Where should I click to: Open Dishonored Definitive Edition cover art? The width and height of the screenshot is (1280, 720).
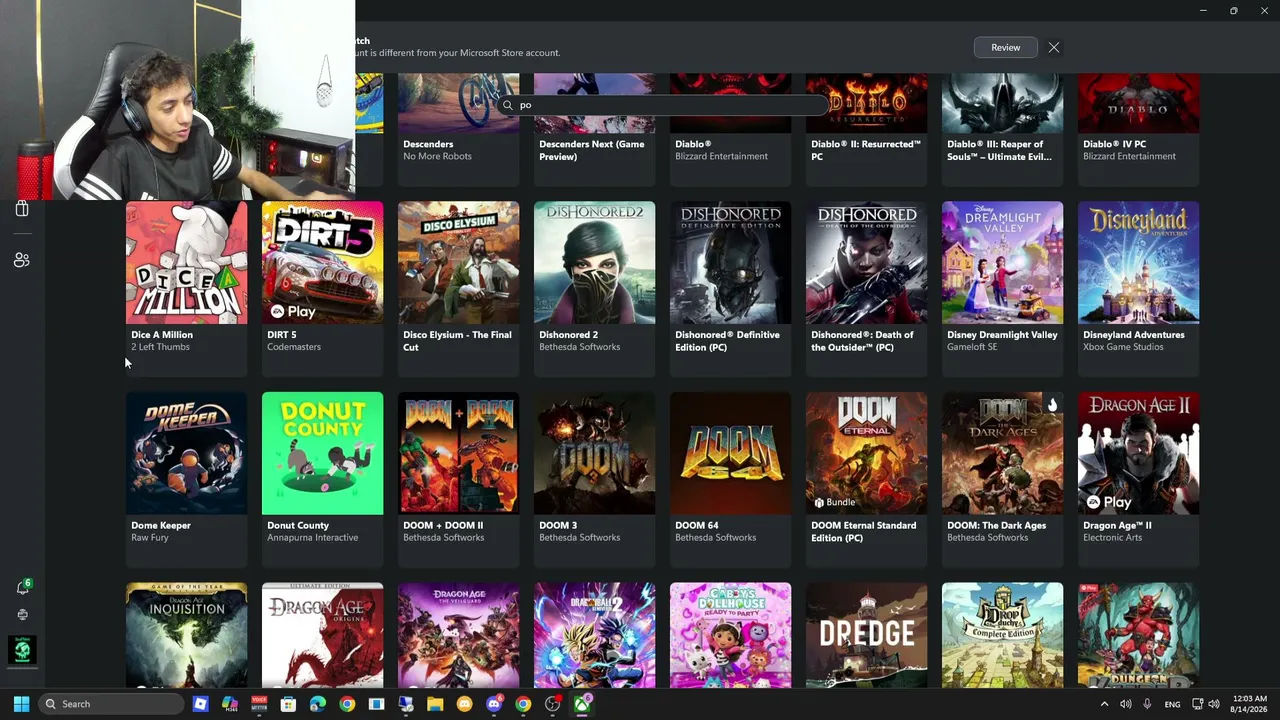[730, 262]
